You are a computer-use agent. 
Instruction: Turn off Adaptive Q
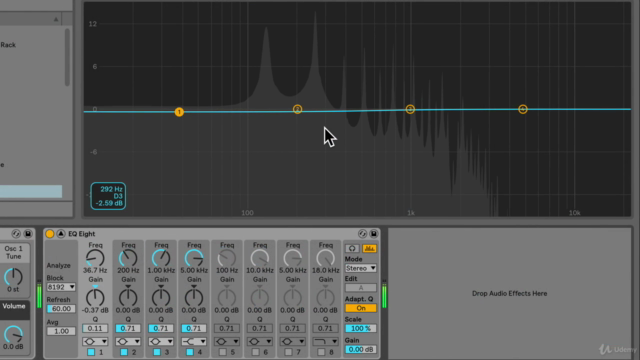pyautogui.click(x=361, y=308)
